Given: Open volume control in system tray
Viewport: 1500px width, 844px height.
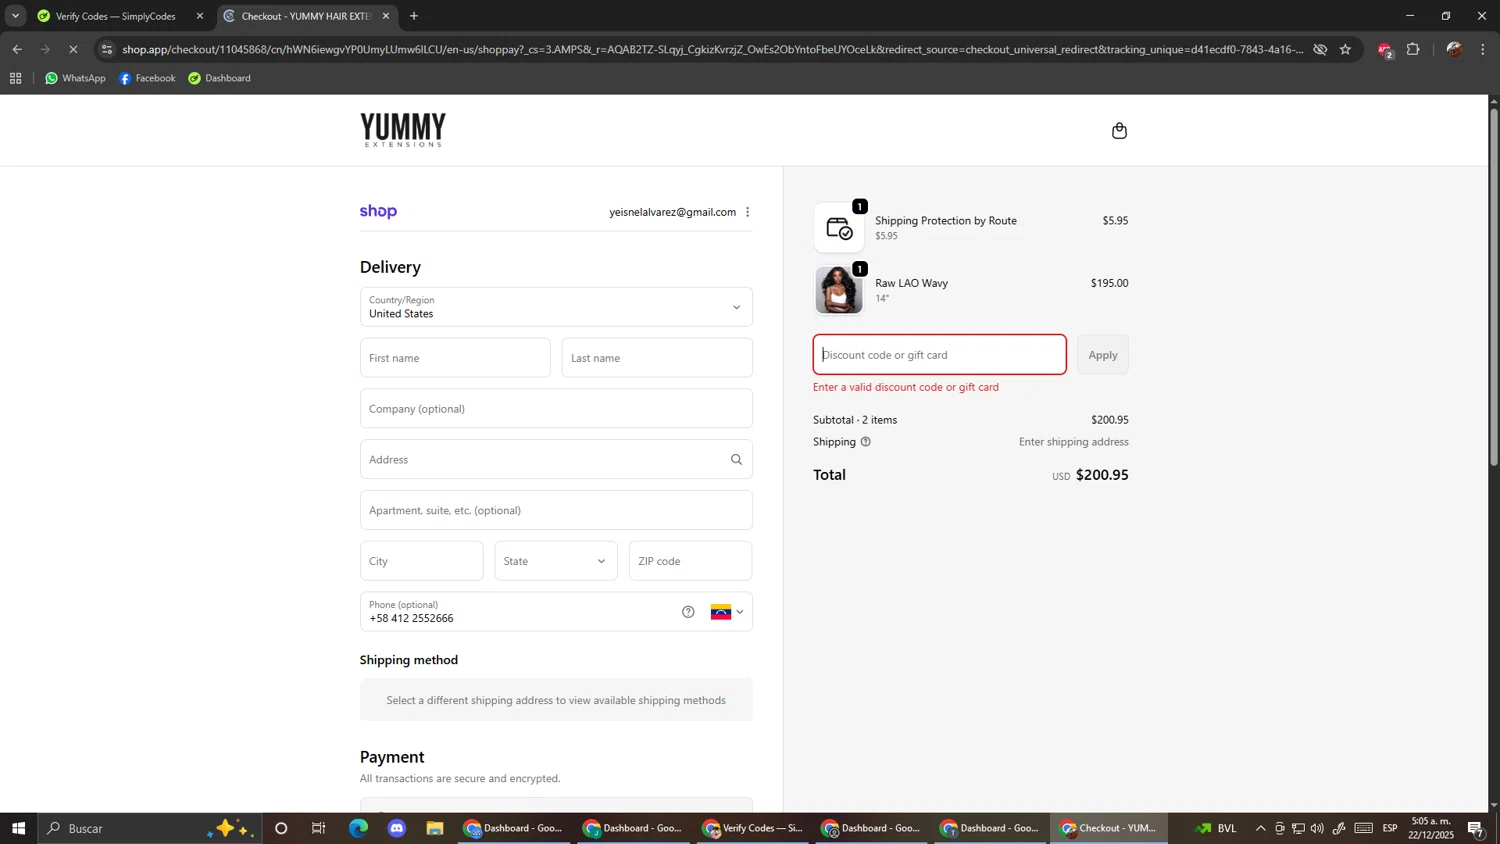Looking at the screenshot, I should click(1317, 828).
